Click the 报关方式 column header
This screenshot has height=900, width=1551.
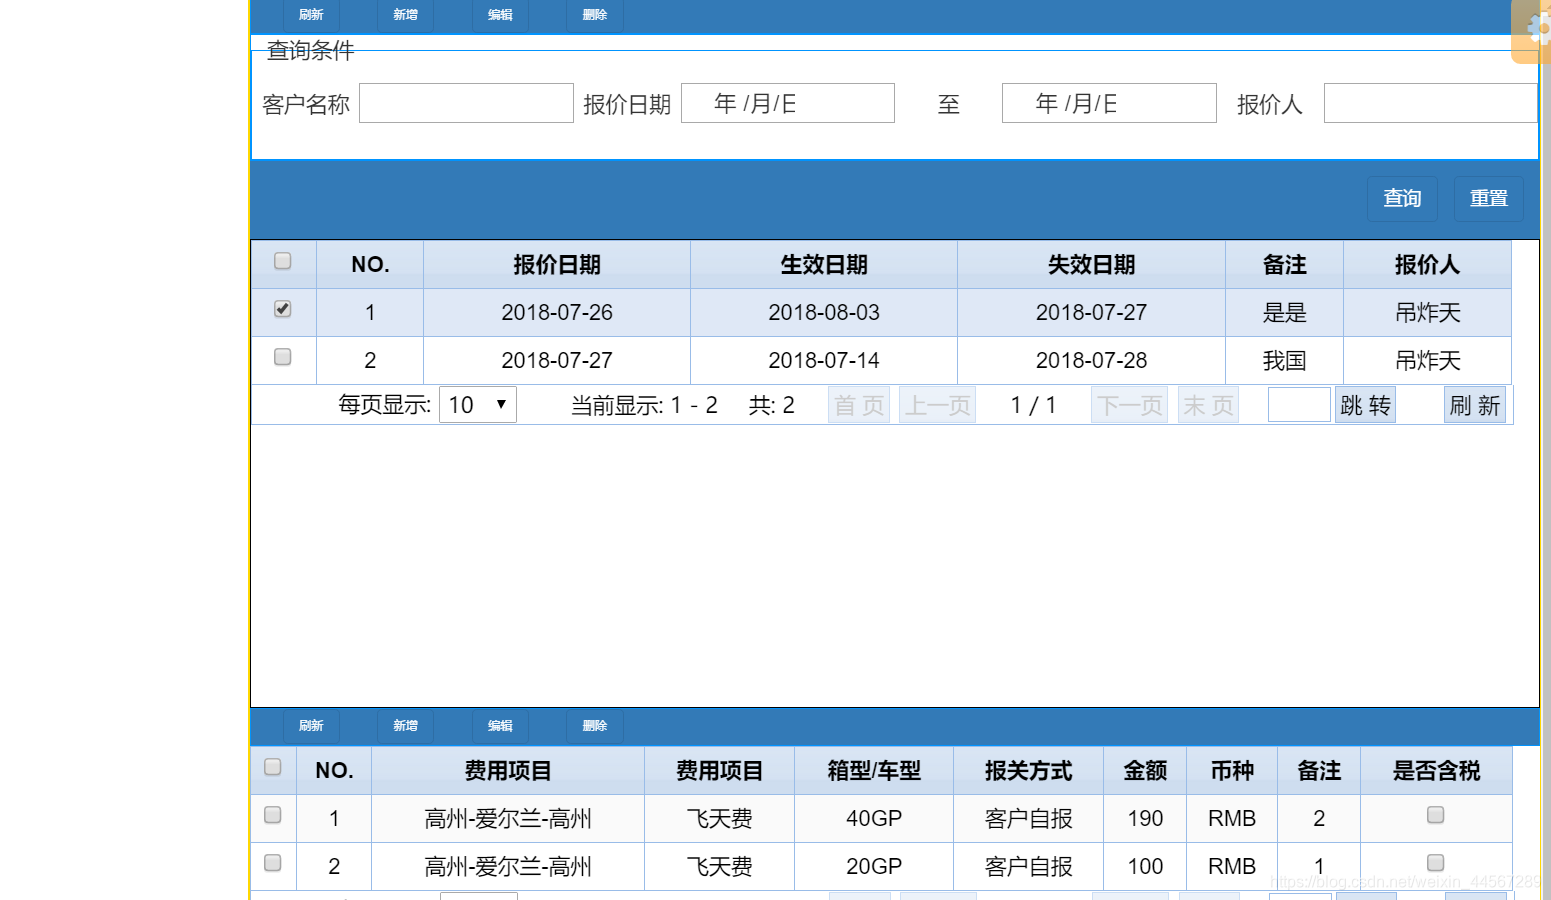[1029, 771]
